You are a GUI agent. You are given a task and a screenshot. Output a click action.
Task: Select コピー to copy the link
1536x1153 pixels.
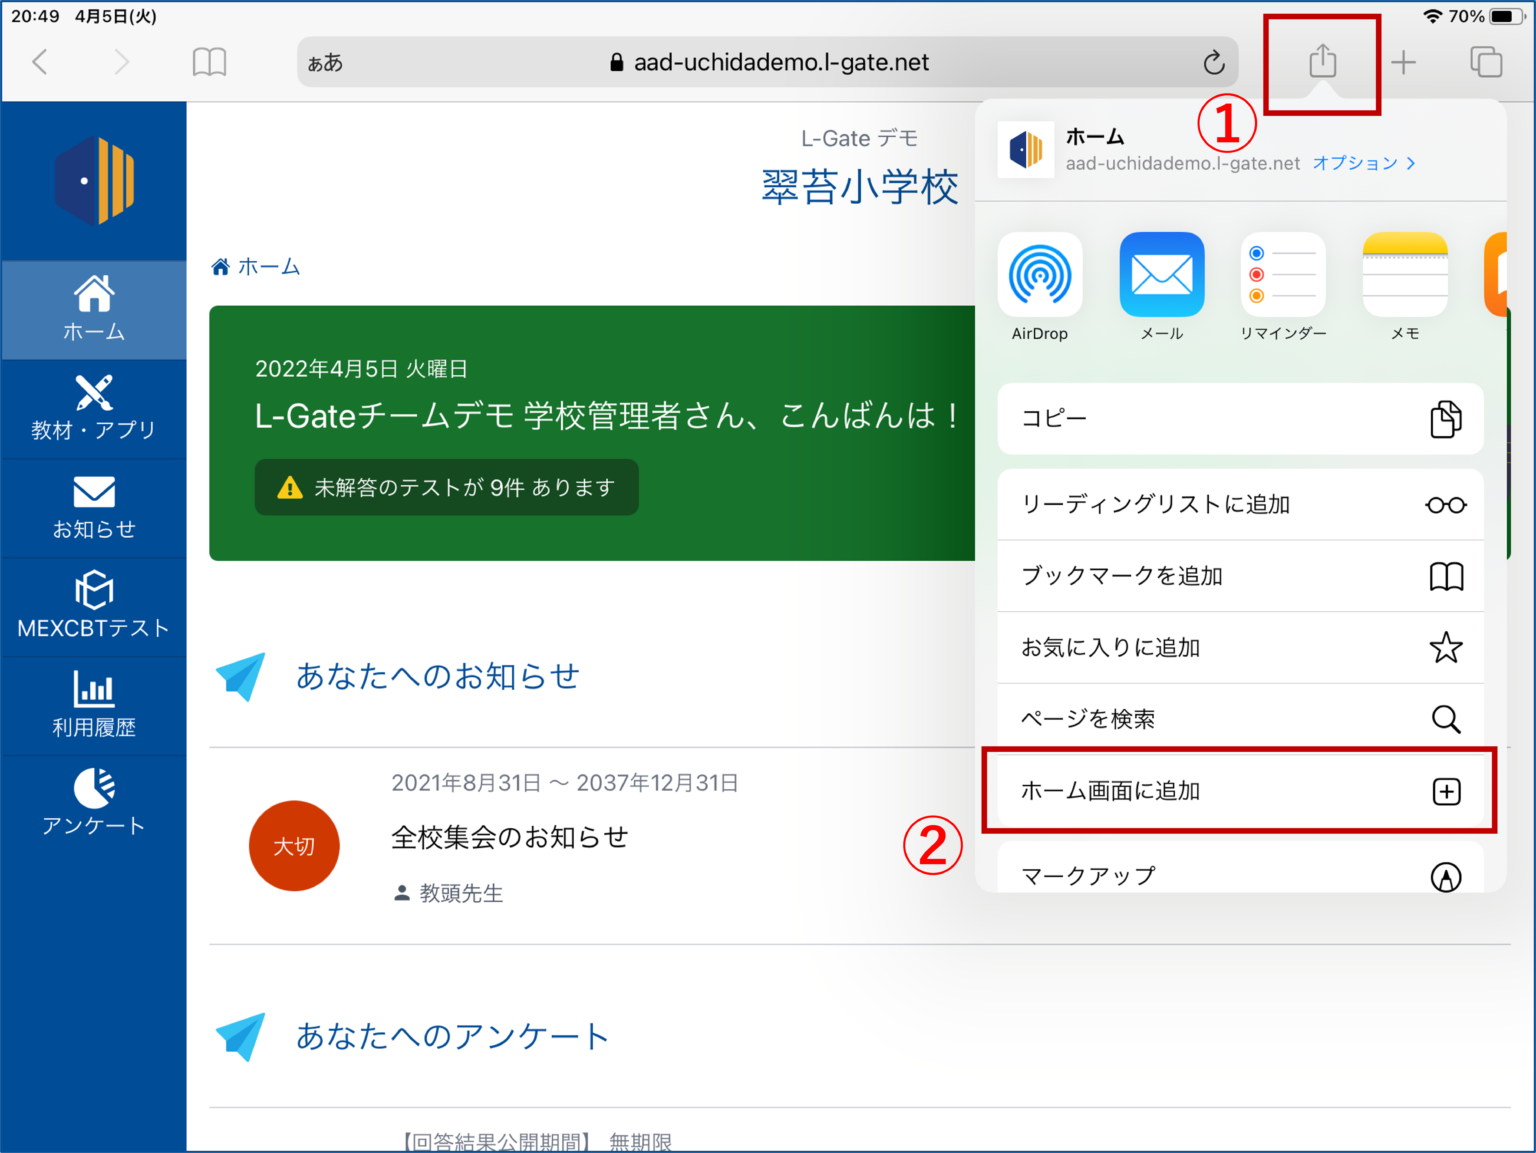click(x=1239, y=419)
